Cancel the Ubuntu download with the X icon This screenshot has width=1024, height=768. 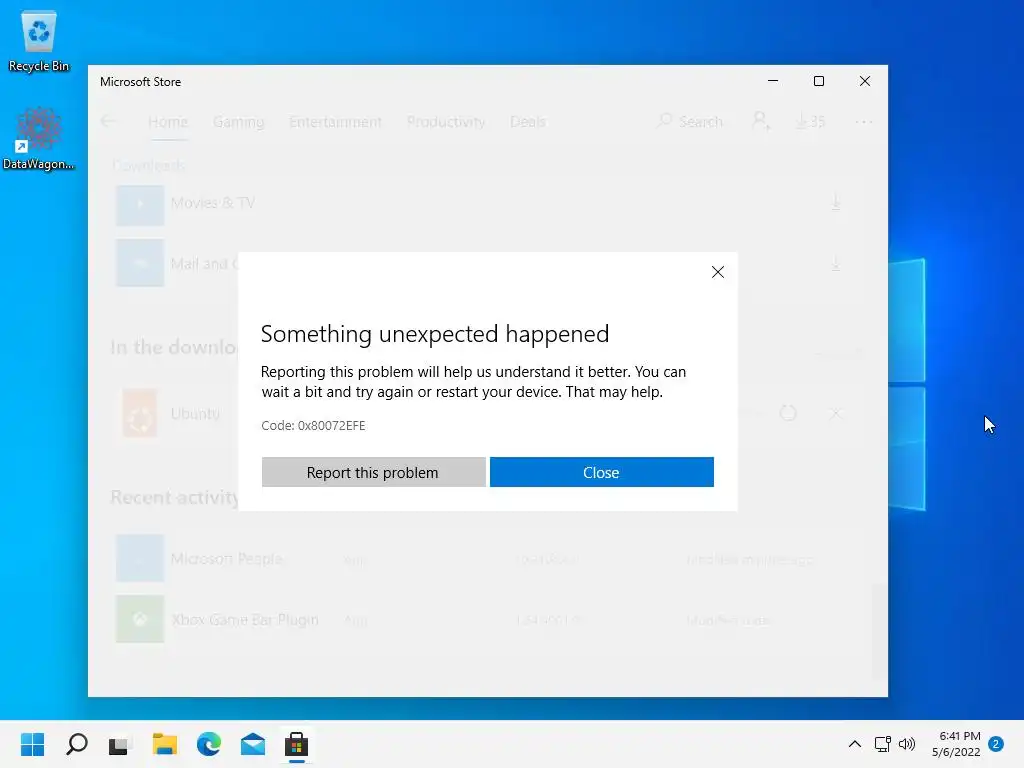click(x=835, y=413)
